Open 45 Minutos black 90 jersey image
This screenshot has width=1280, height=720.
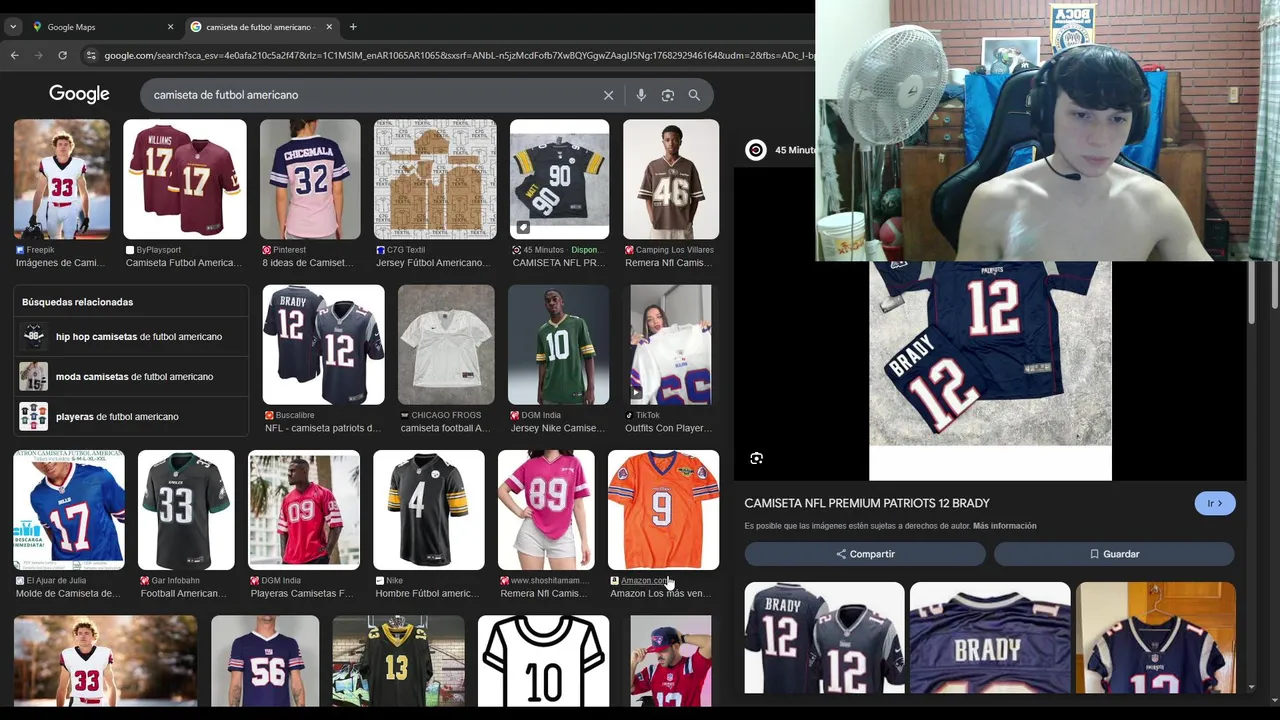559,180
